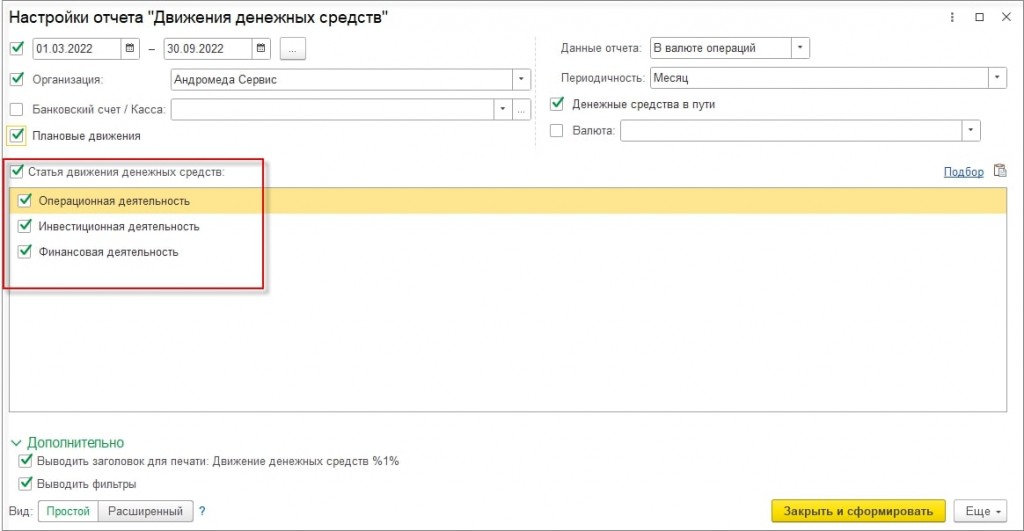Select the Простой view tab
This screenshot has height=531, width=1024.
click(x=68, y=511)
